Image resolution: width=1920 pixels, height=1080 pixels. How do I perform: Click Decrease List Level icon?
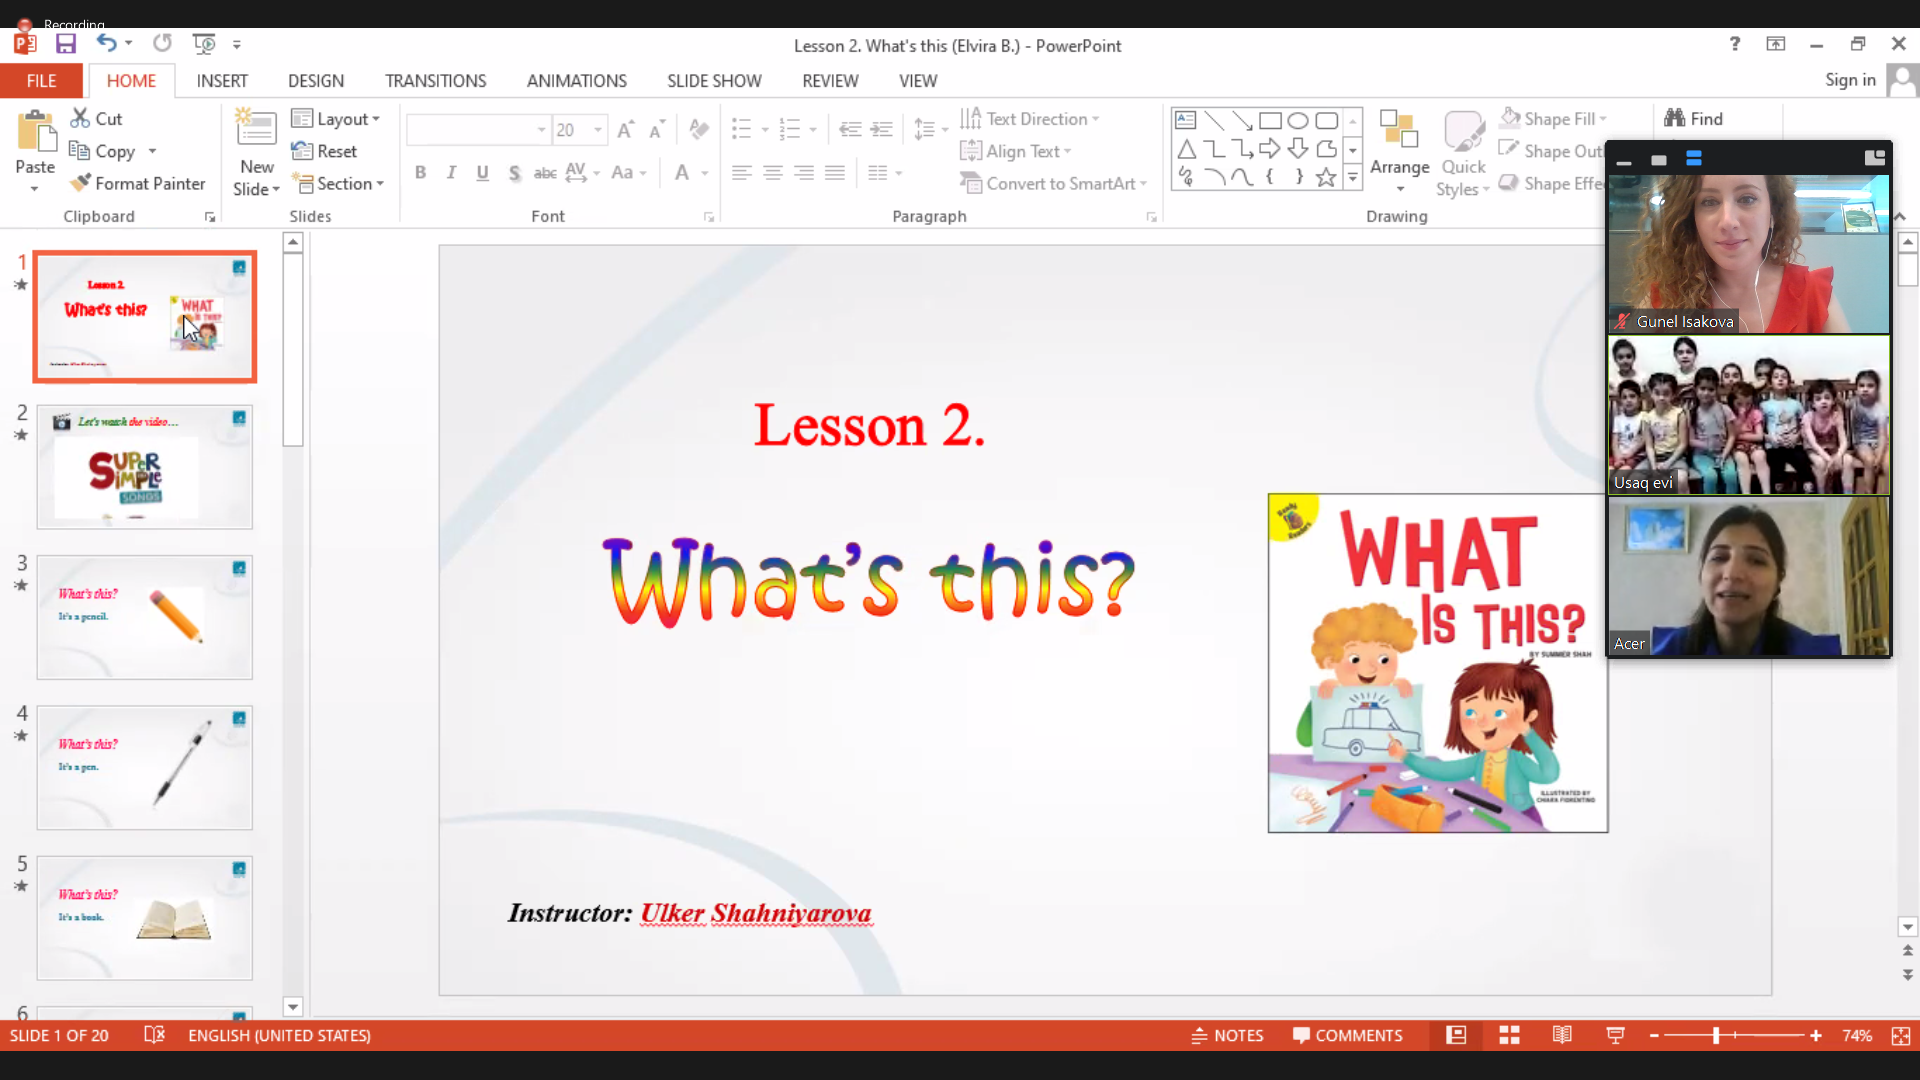850,130
